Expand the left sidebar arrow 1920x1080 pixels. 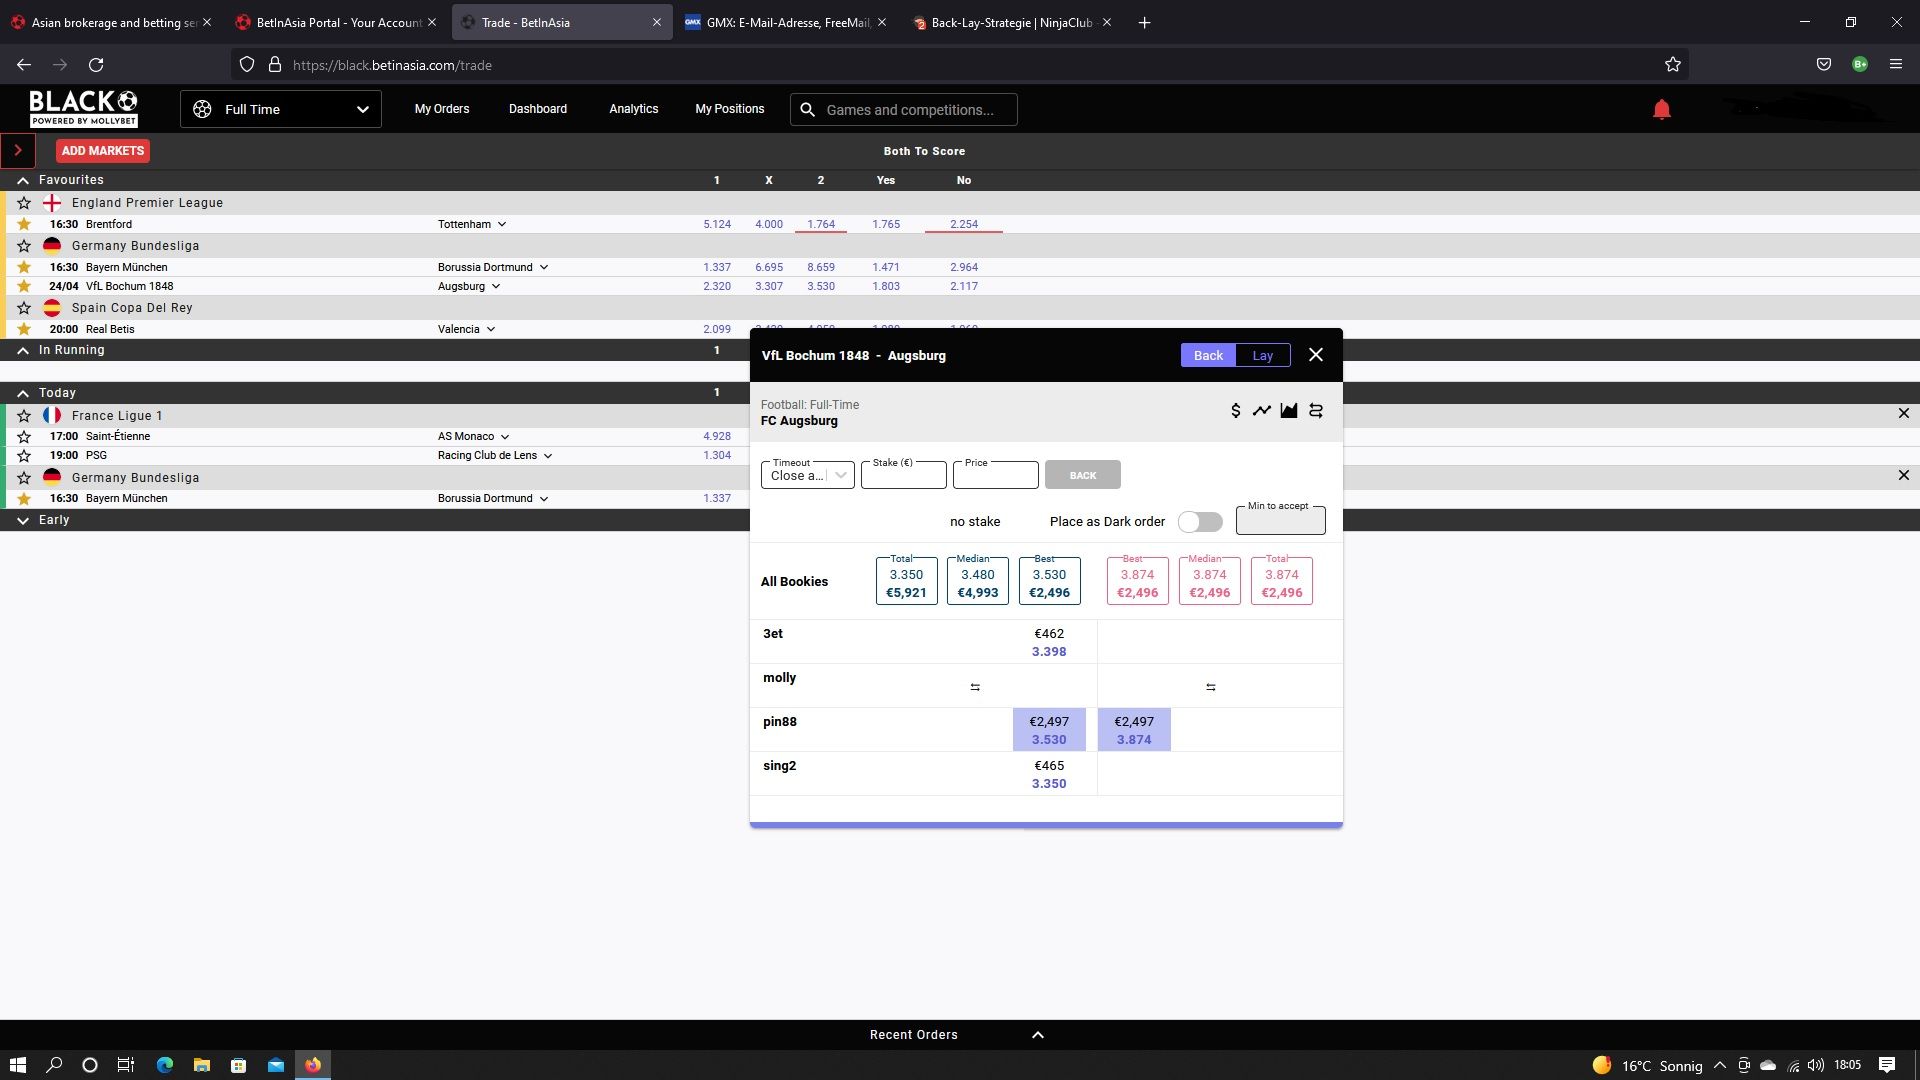[x=18, y=151]
